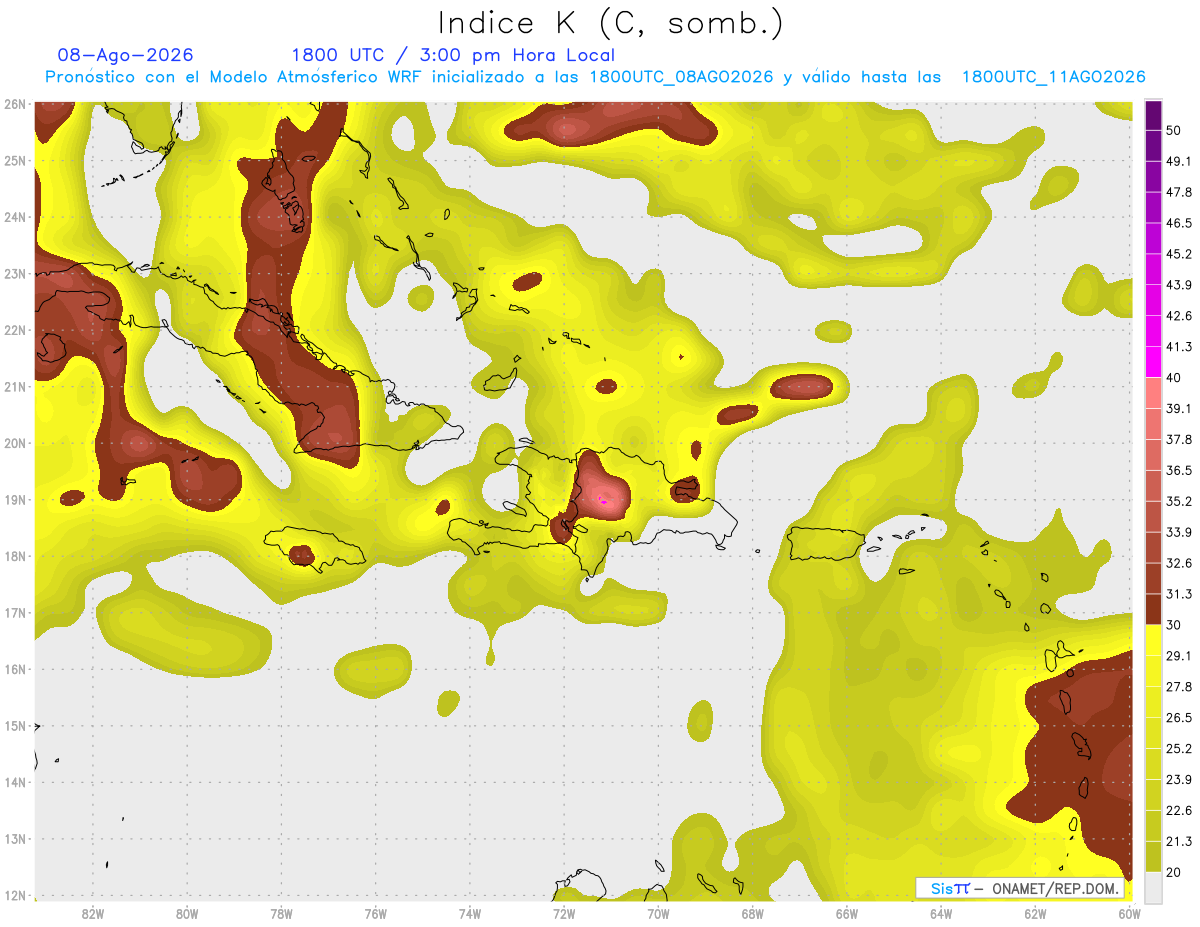1200x927 pixels.
Task: Click longitude axis label '78W'
Action: (281, 914)
